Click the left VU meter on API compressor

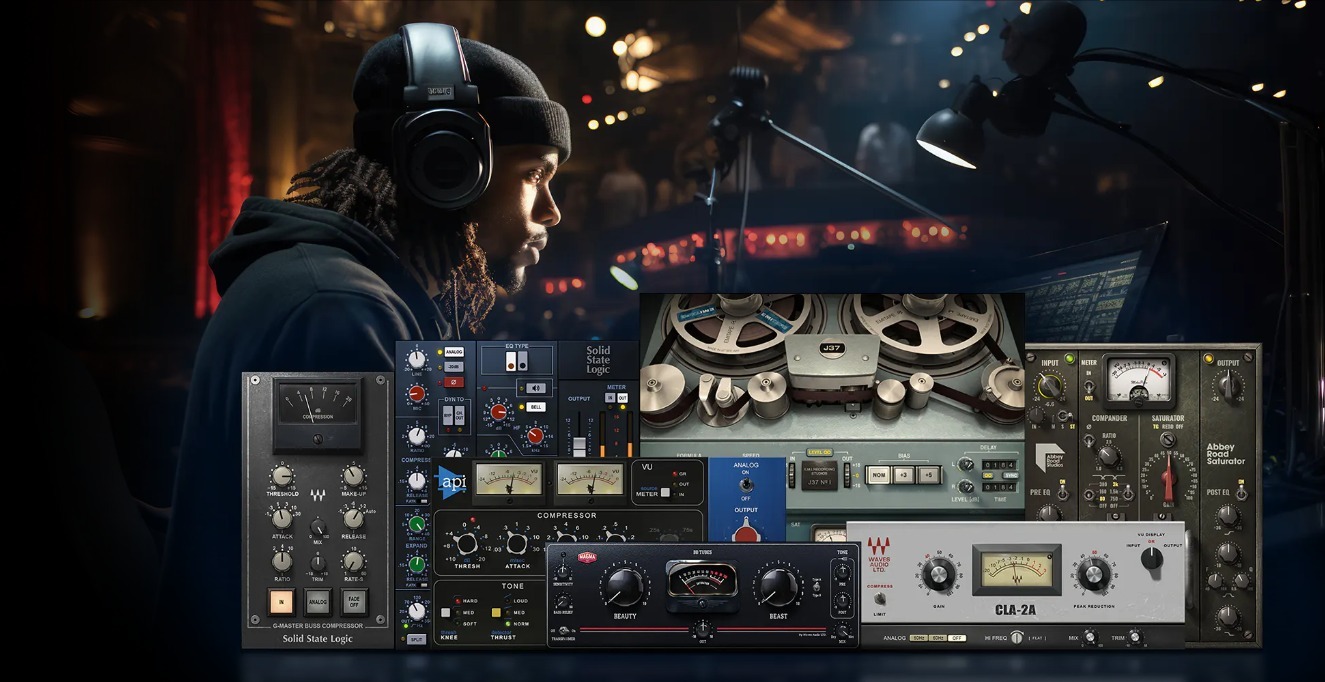pyautogui.click(x=508, y=478)
